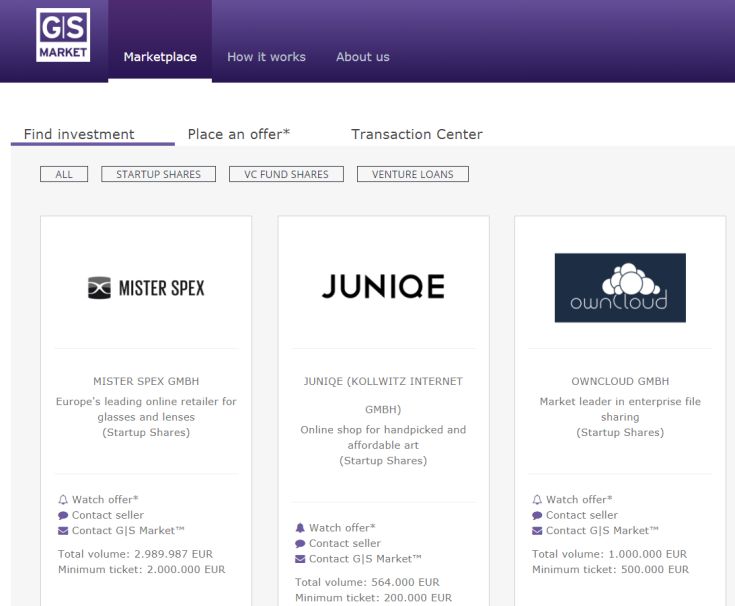735x606 pixels.
Task: Watch offer for JUNIQE
Action: tap(342, 528)
